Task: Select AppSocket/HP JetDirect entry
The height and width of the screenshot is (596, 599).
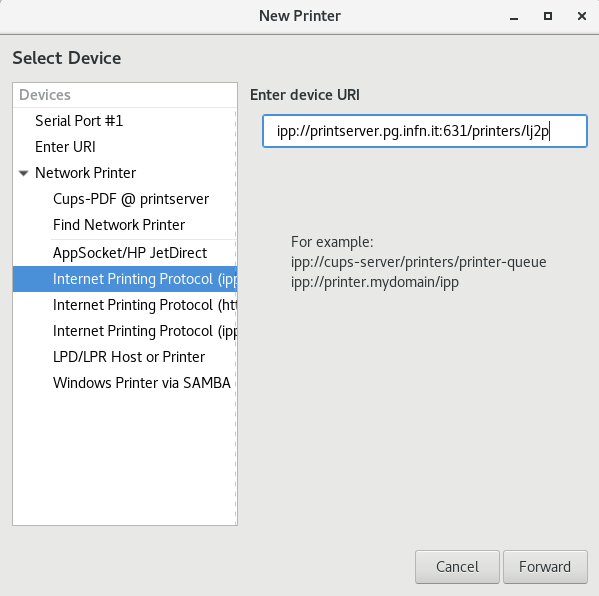Action: click(x=125, y=253)
